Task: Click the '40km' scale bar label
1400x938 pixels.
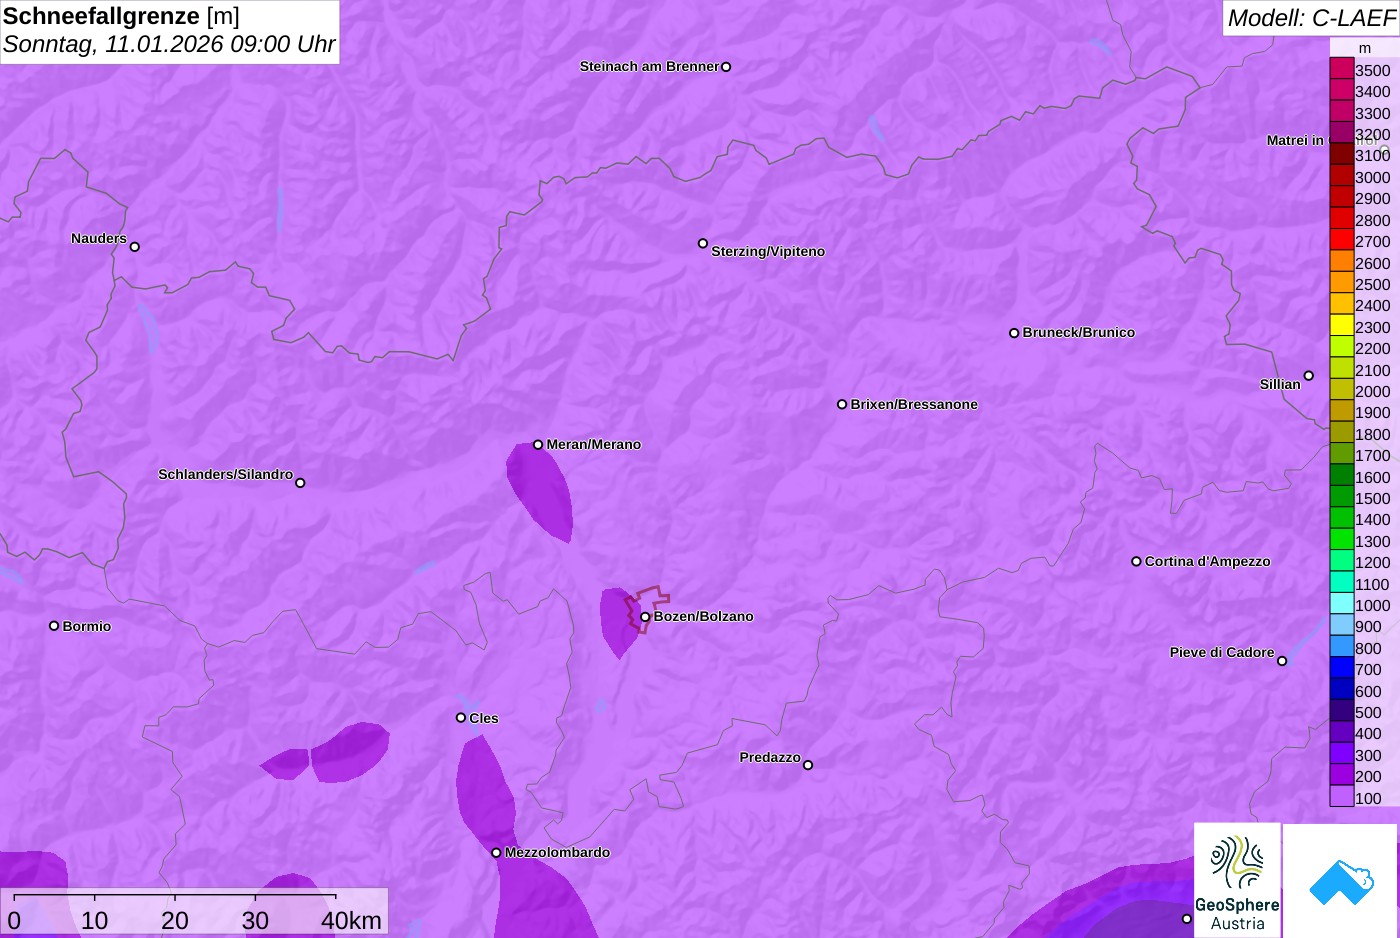Action: (x=351, y=921)
